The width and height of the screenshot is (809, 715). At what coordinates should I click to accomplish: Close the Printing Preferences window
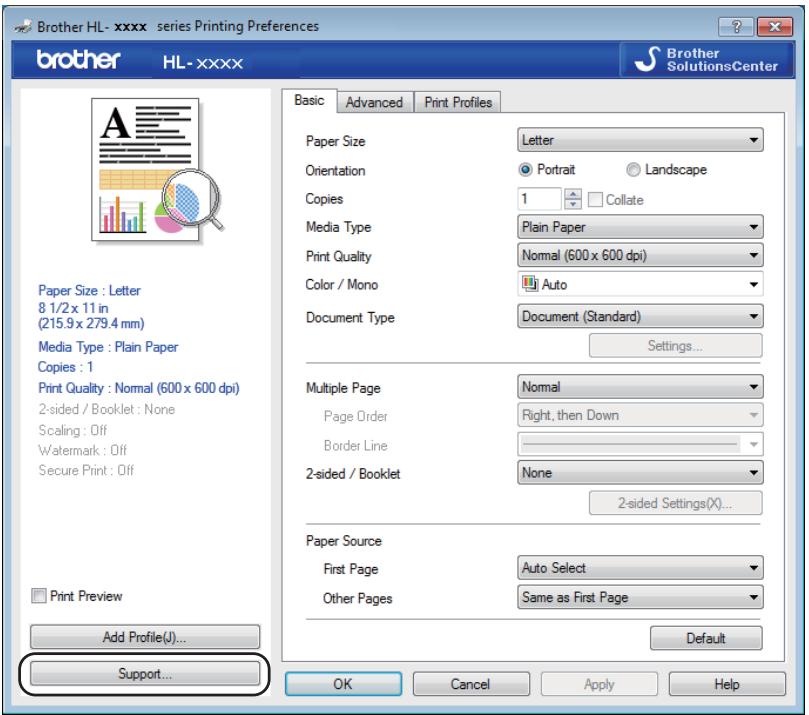(774, 26)
